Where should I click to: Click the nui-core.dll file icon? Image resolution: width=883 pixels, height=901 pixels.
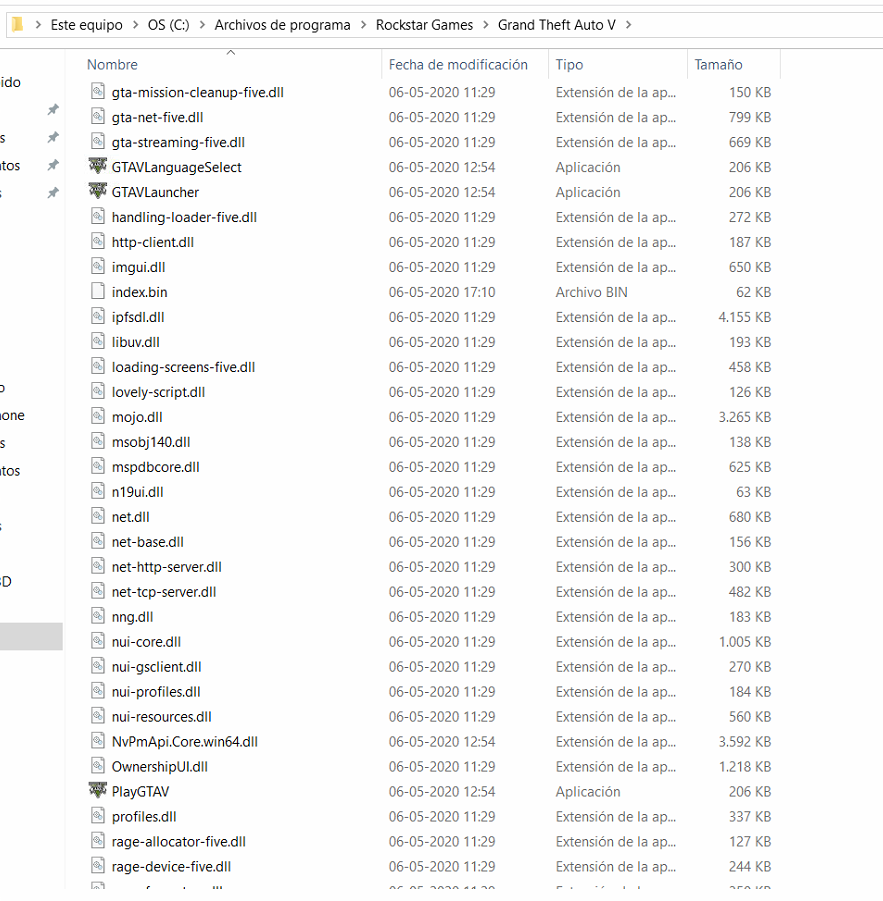tap(98, 641)
